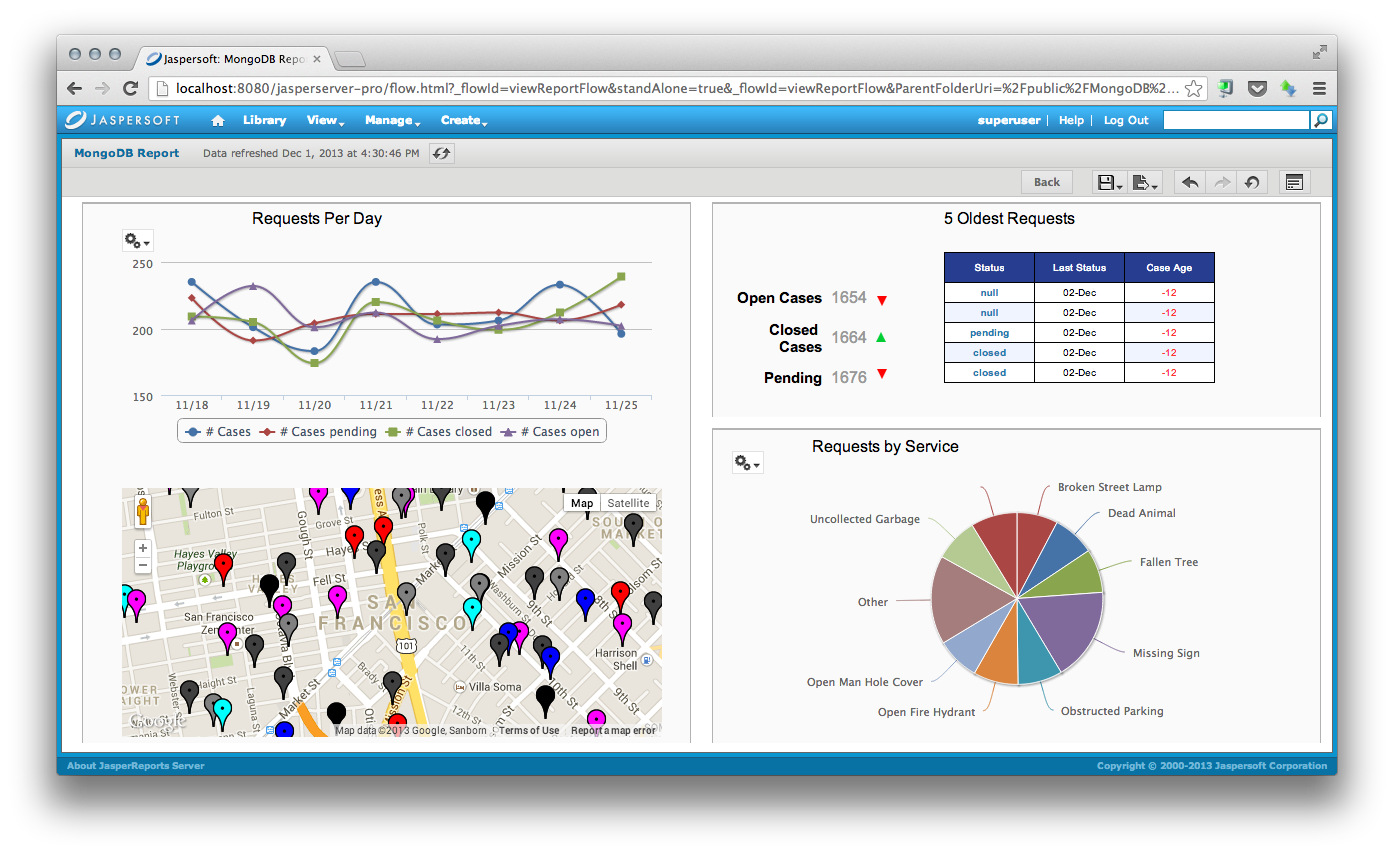Open the export report icon menu
Screen dimensions: 1394x854
(1145, 182)
